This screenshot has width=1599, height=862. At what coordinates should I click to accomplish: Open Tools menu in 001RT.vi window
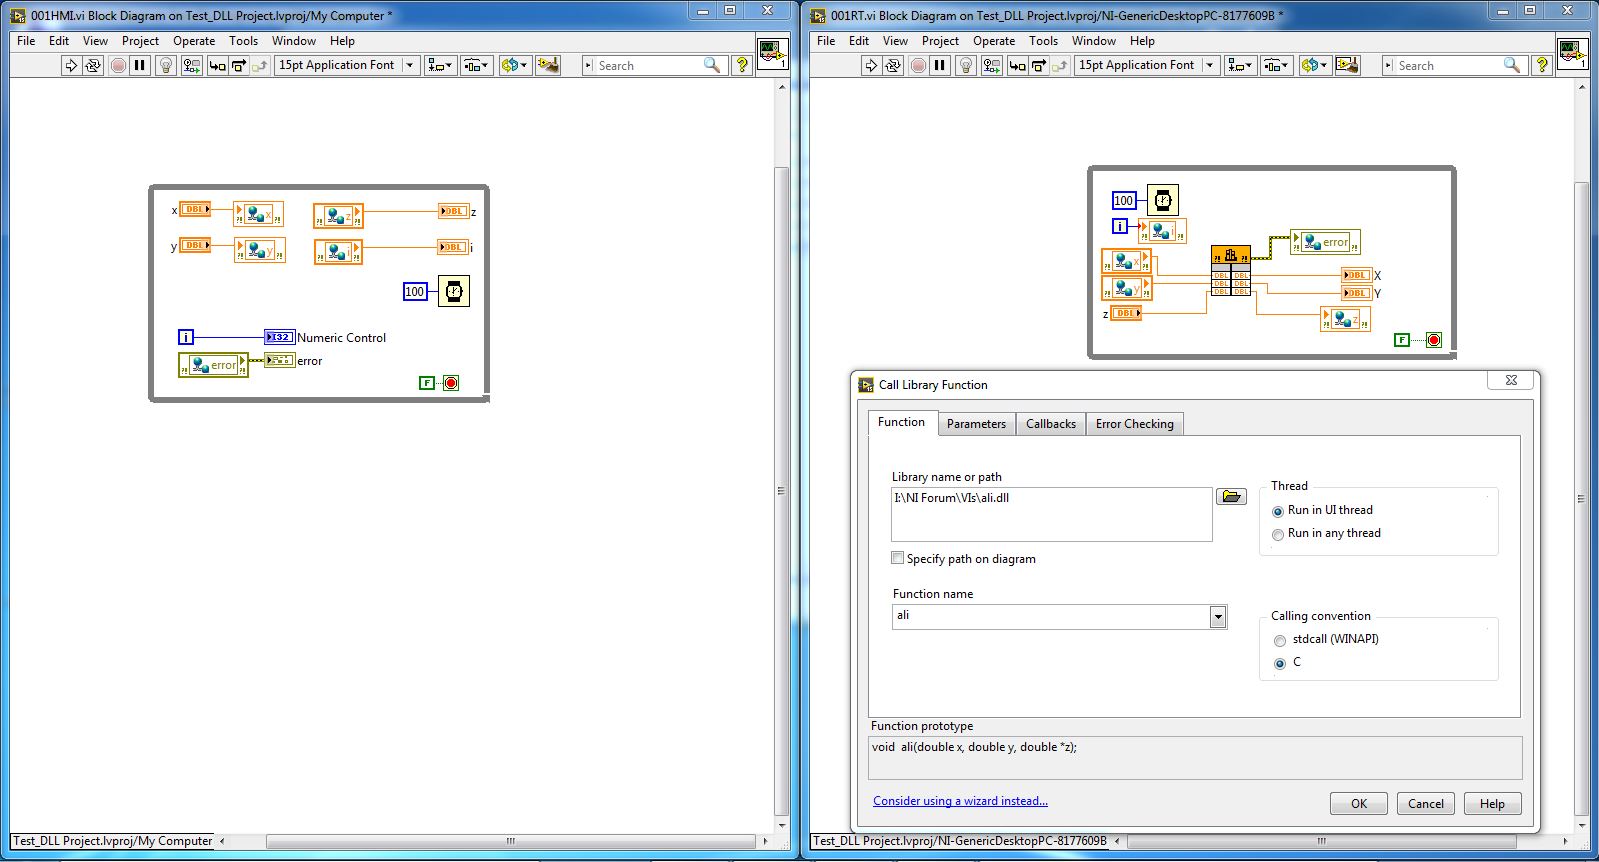[1043, 41]
